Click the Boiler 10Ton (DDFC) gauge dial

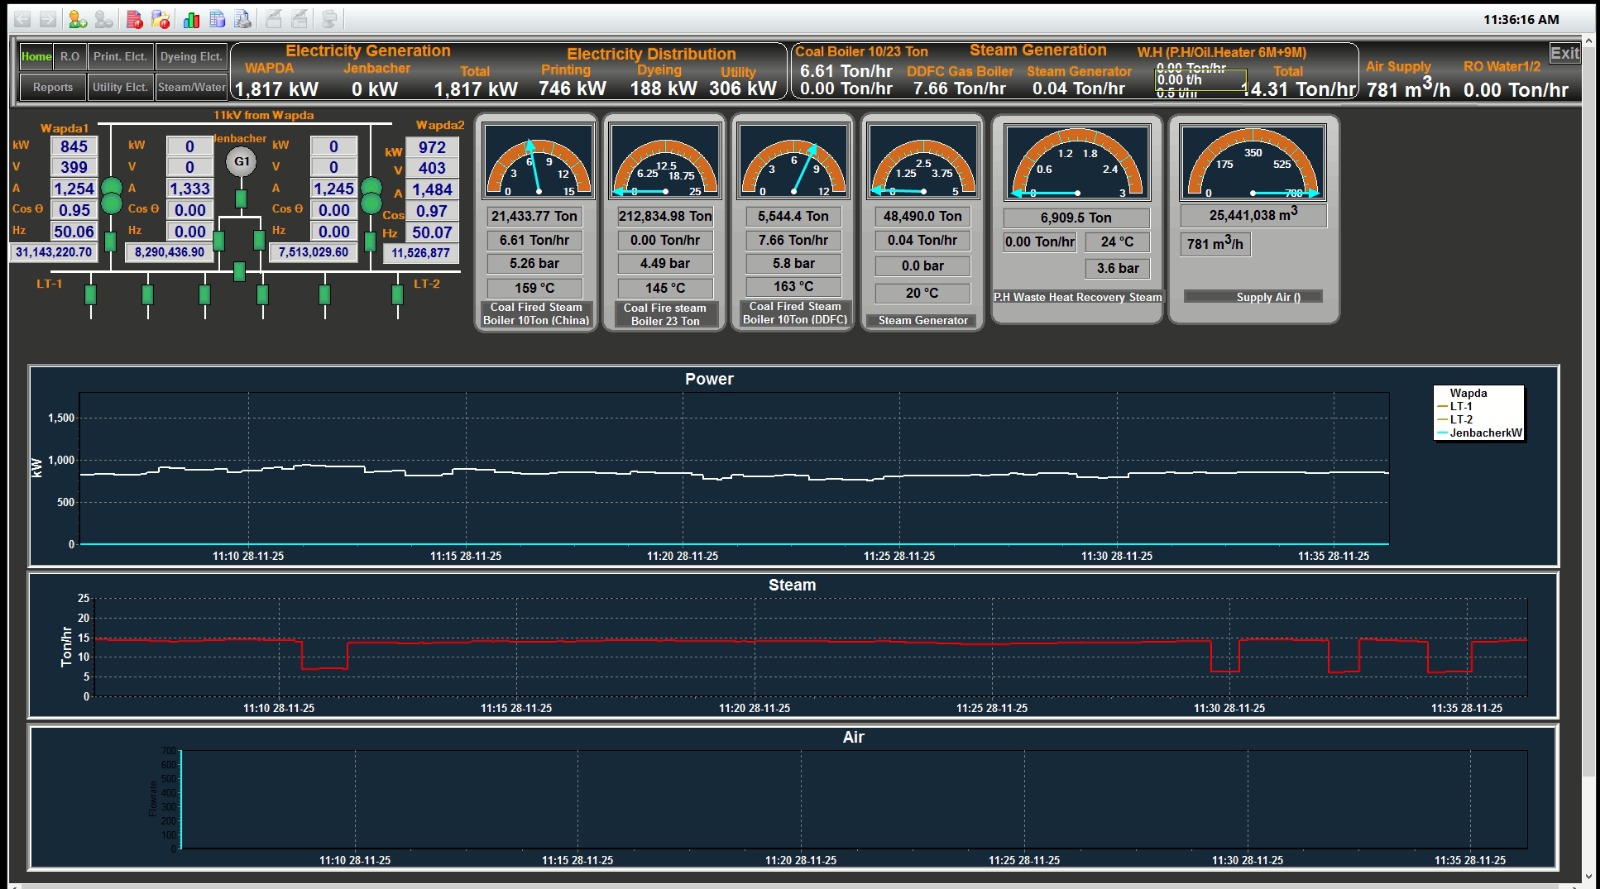tap(793, 160)
